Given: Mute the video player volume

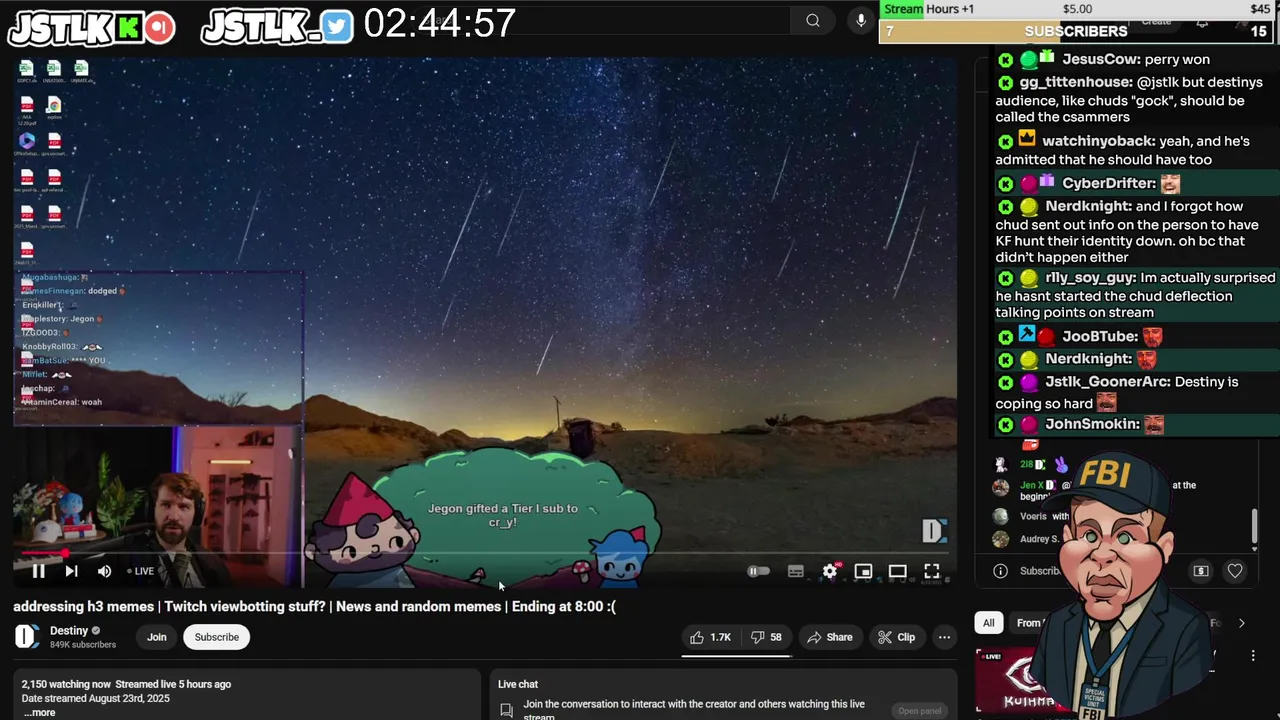Looking at the screenshot, I should point(104,571).
